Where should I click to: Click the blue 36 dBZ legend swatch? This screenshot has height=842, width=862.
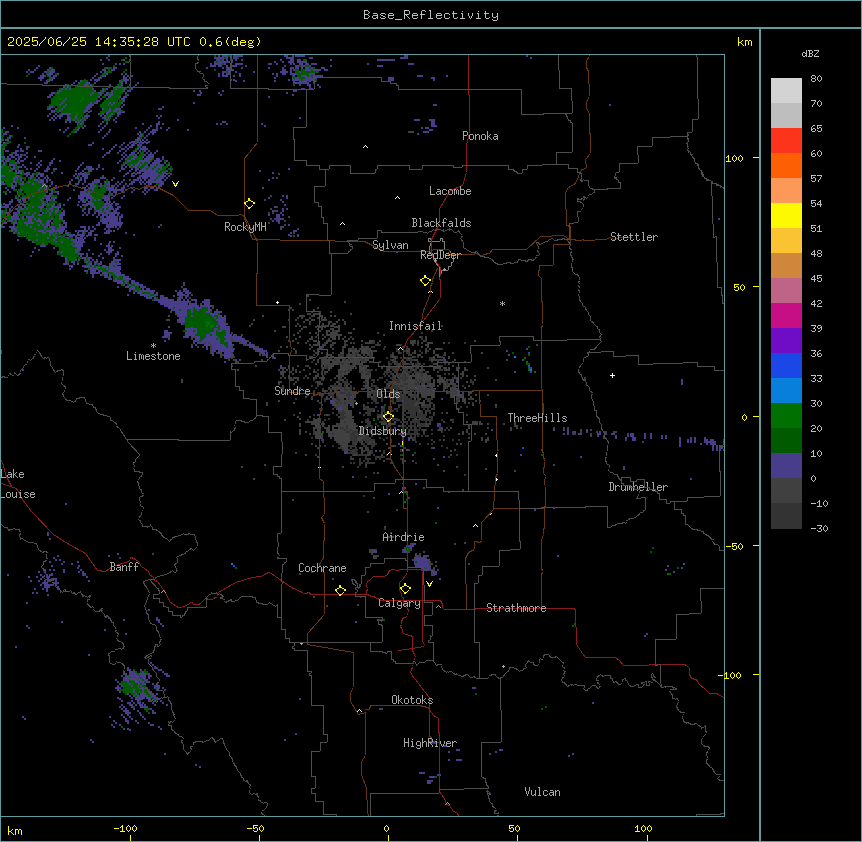786,365
